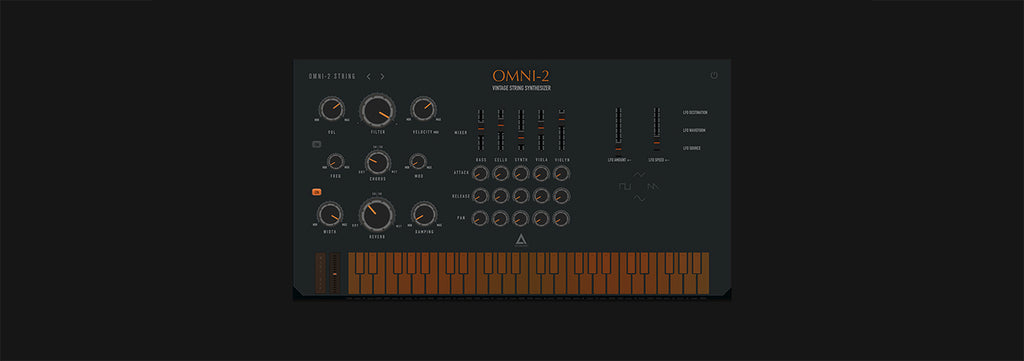Select the triangle LFO waveform icon

640,174
